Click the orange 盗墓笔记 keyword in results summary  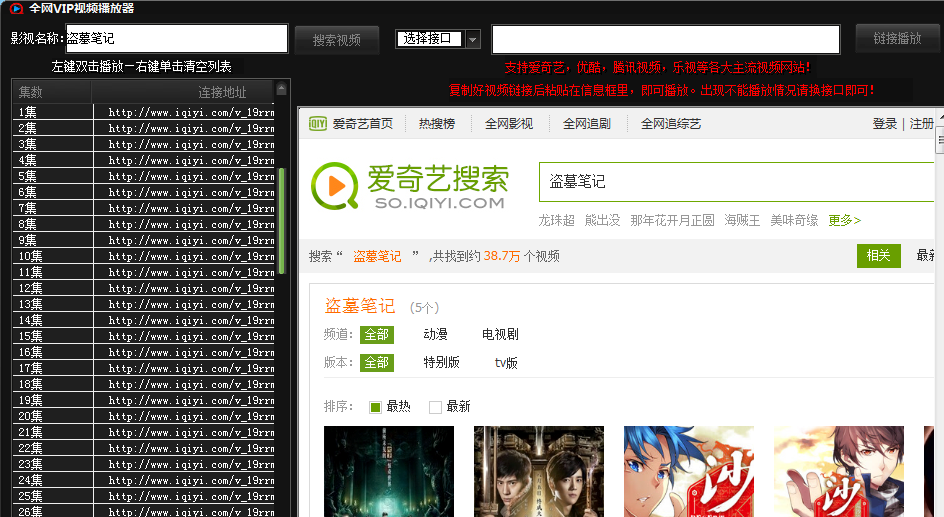pyautogui.click(x=377, y=256)
